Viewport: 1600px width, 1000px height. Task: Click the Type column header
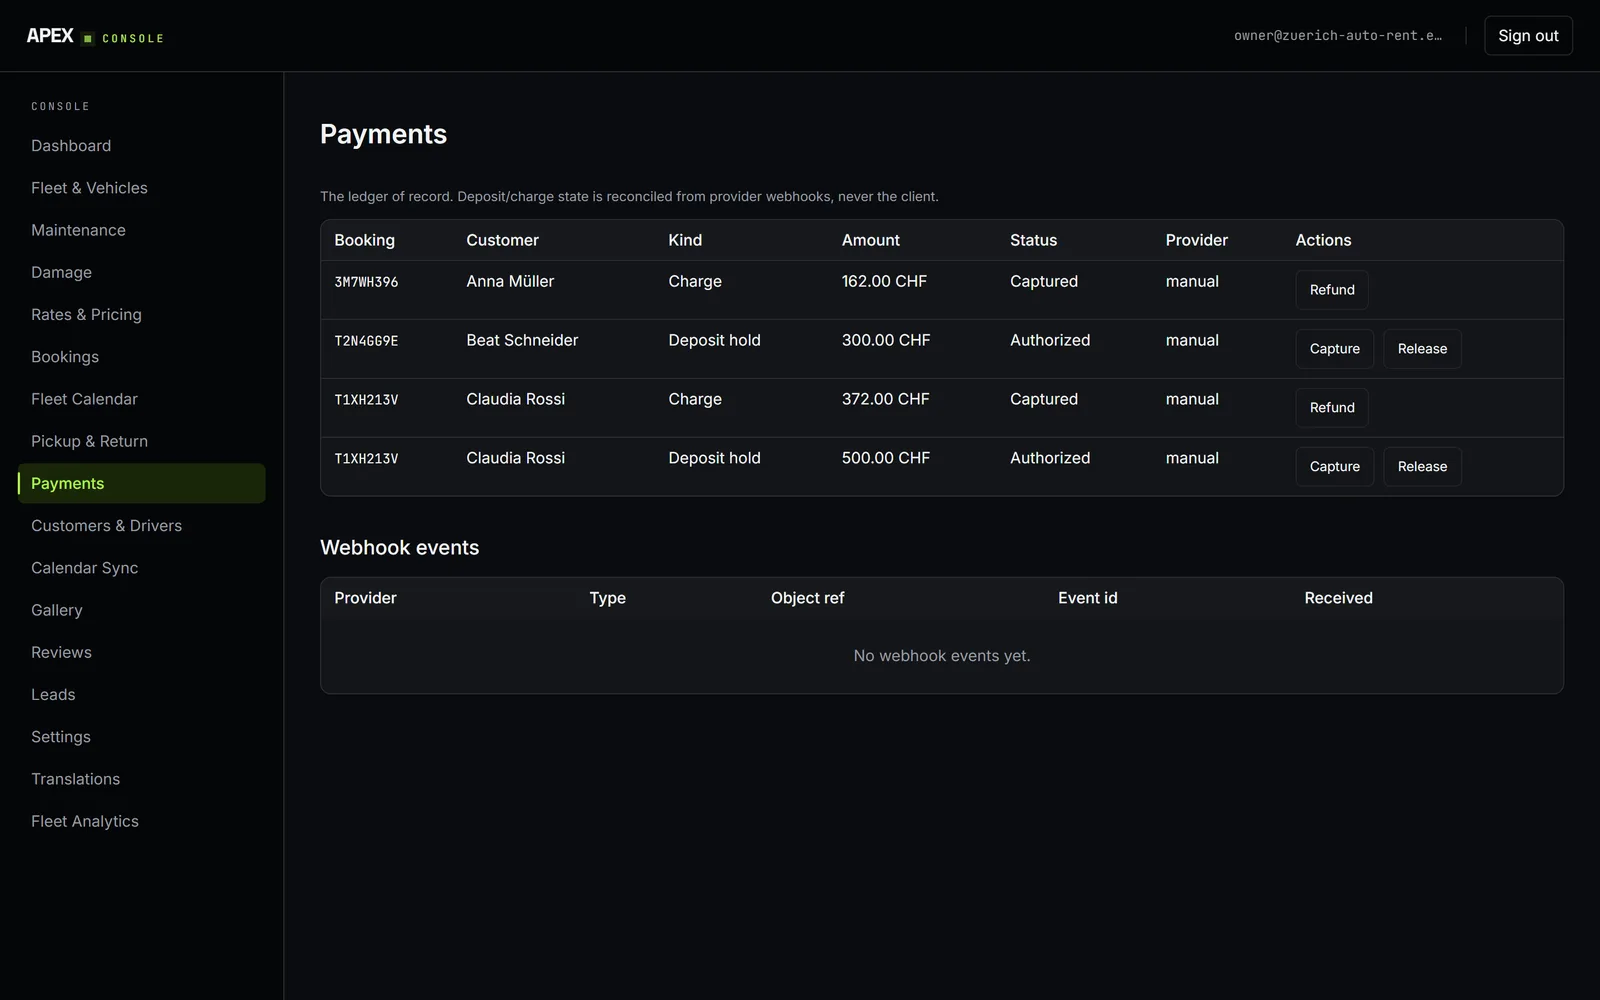point(607,598)
